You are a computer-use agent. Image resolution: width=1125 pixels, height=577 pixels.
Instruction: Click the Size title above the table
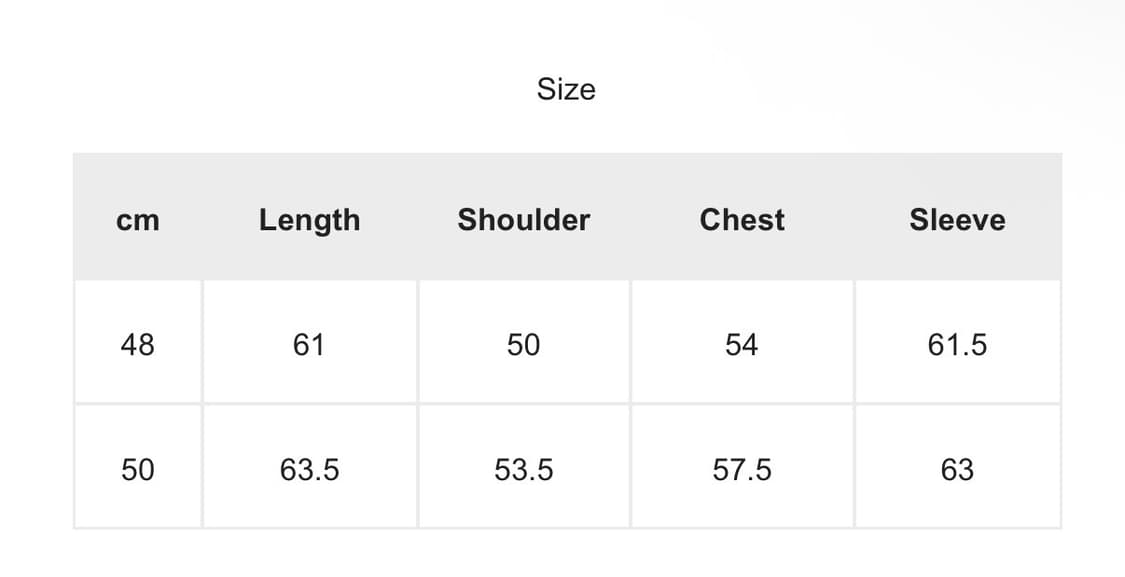566,89
